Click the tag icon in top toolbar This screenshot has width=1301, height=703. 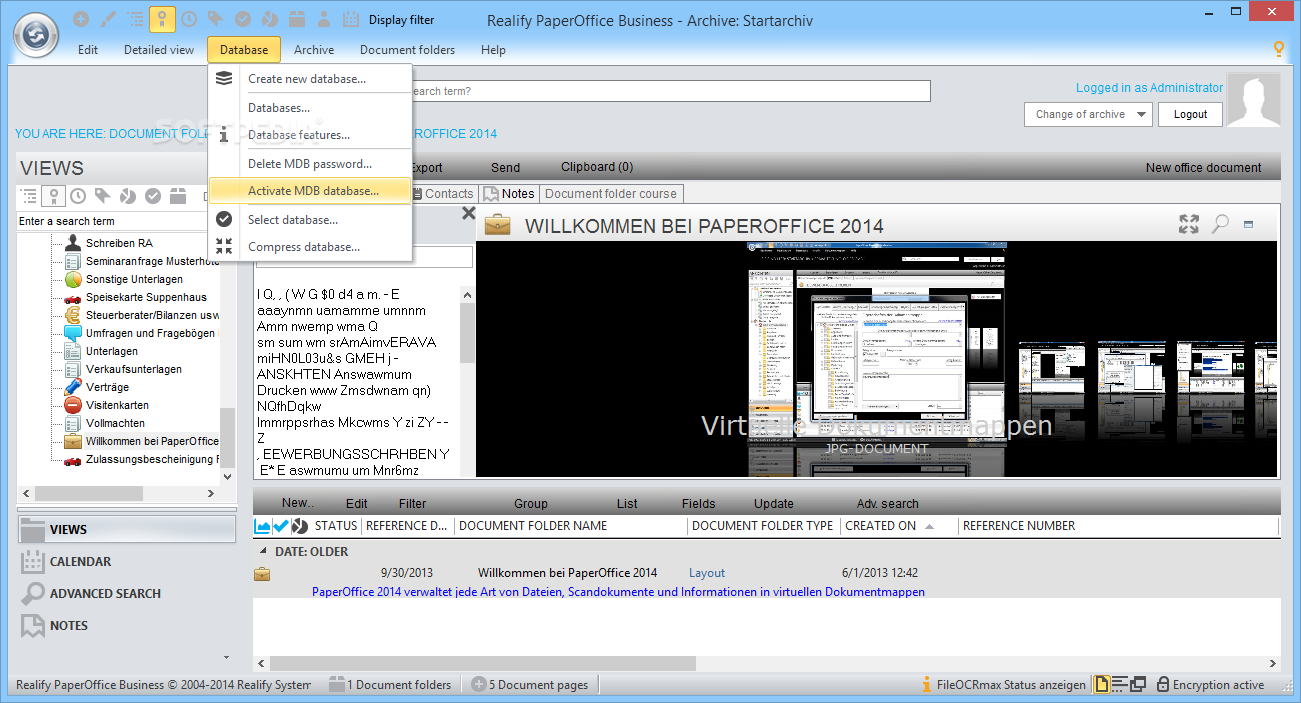point(216,19)
